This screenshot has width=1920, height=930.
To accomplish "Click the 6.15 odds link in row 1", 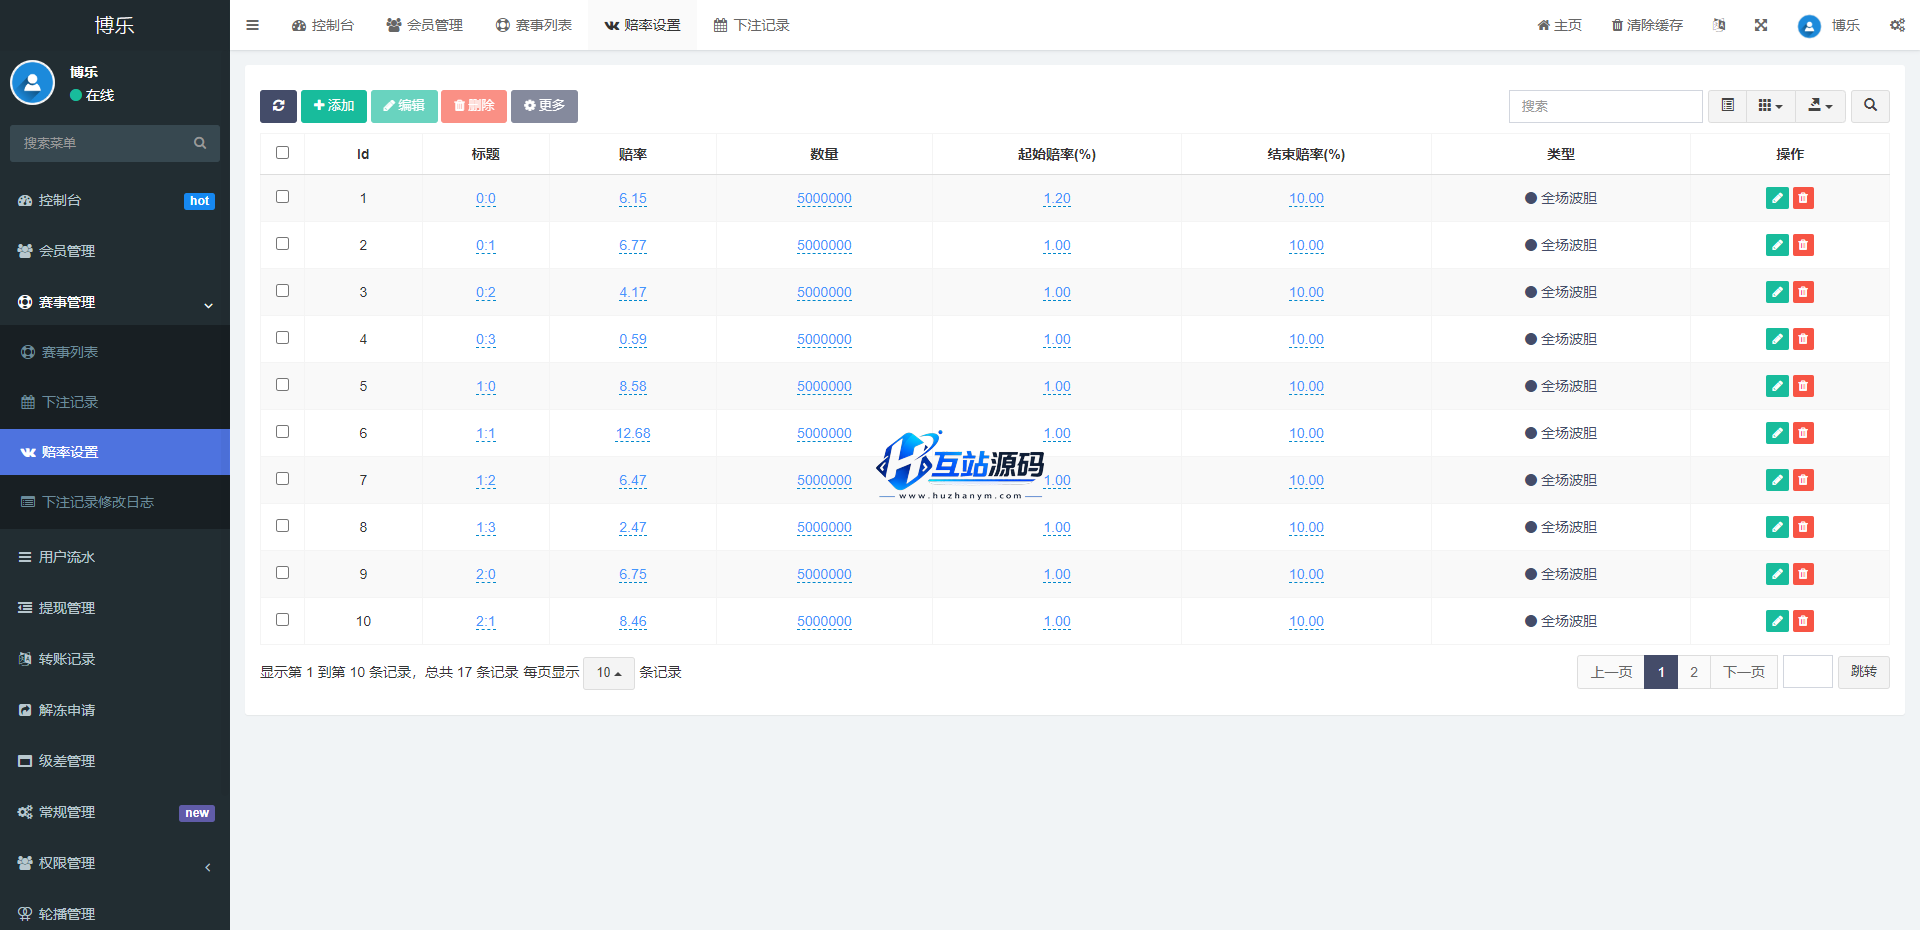I will [x=632, y=199].
